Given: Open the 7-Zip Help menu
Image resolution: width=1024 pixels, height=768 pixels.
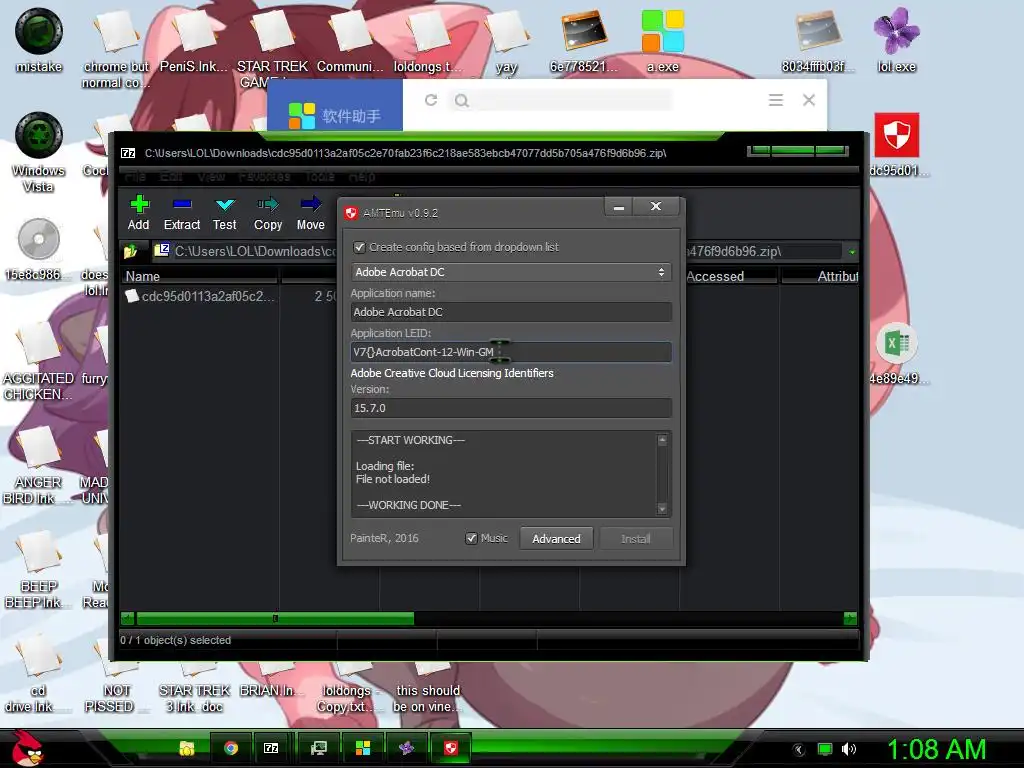Looking at the screenshot, I should click(362, 176).
